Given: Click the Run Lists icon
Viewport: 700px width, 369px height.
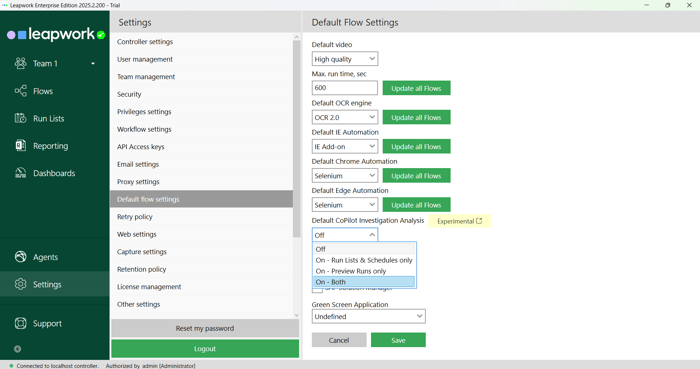Looking at the screenshot, I should (x=21, y=118).
